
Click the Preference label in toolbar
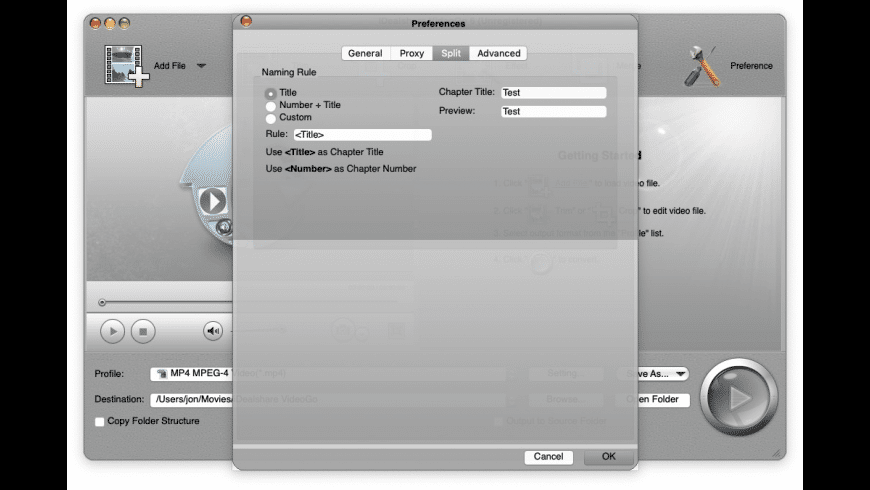(x=751, y=65)
